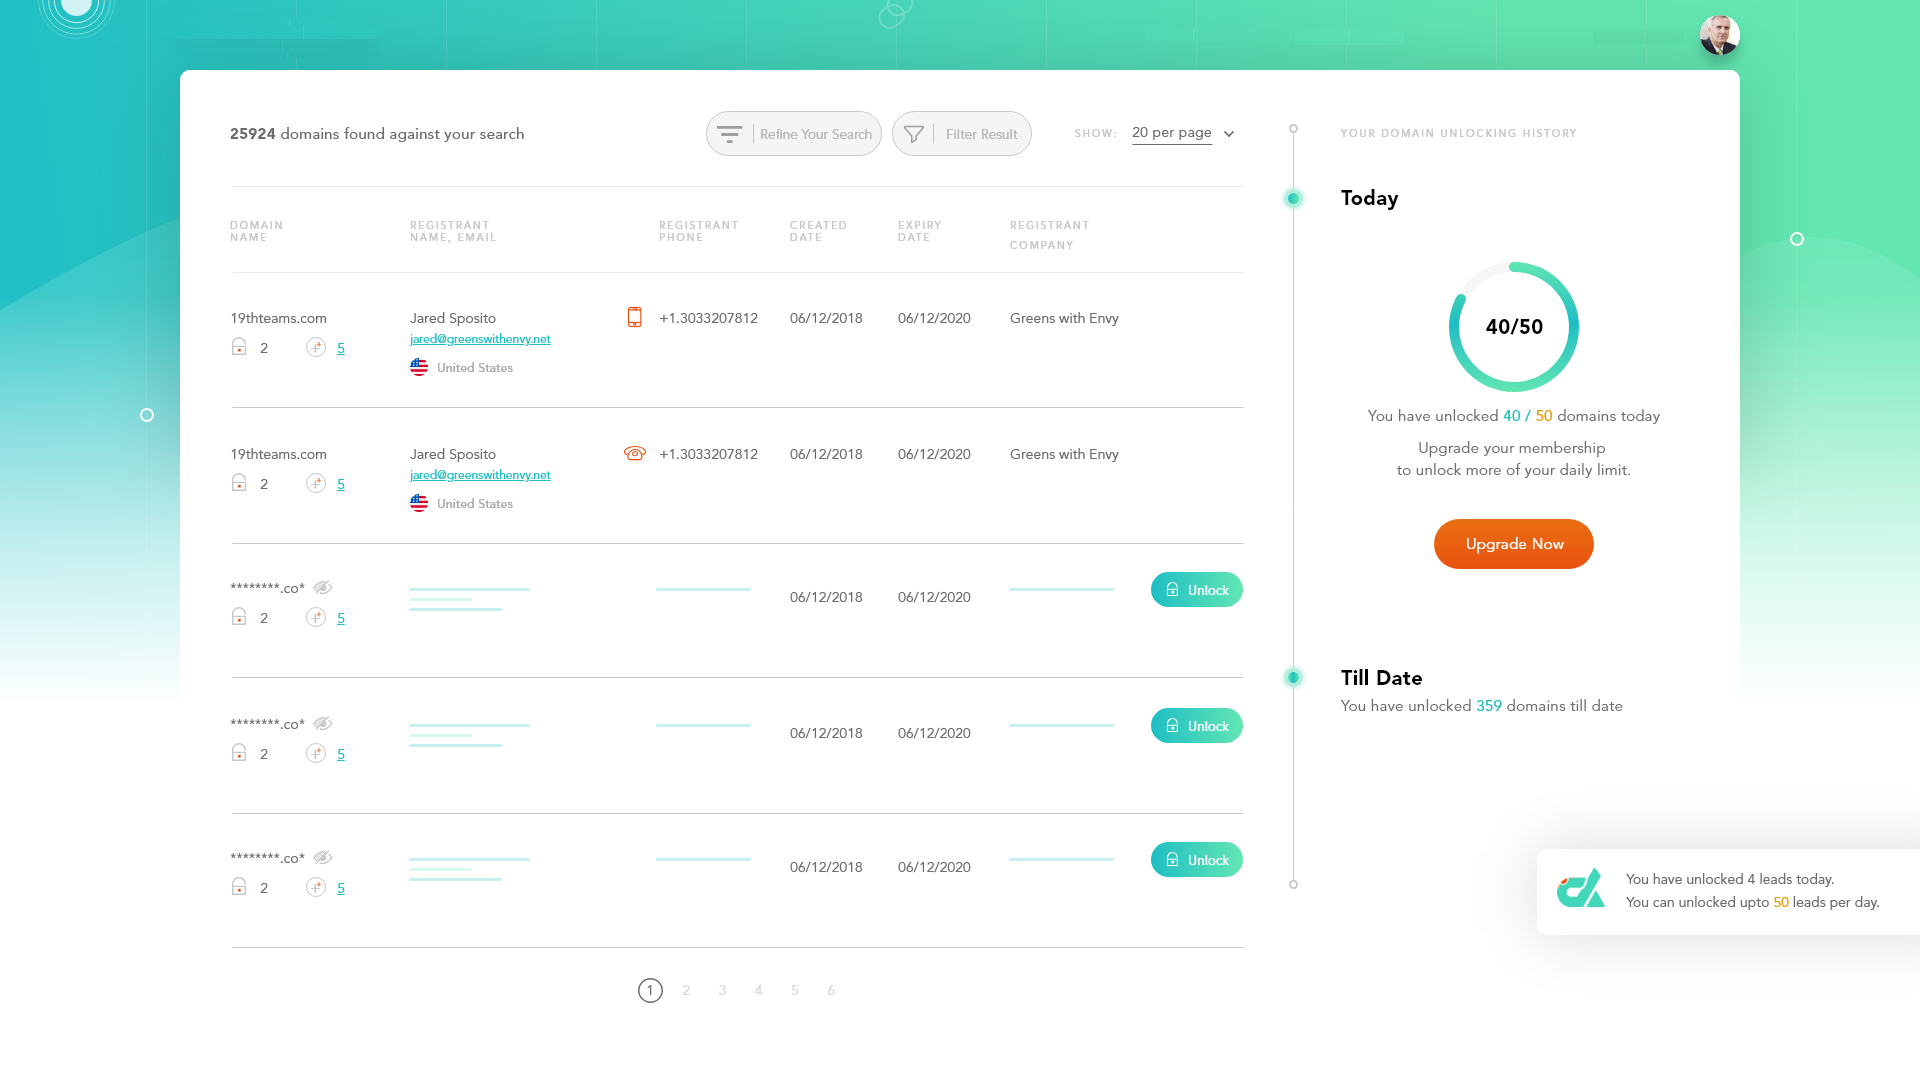This screenshot has height=1080, width=1920.
Task: Click the funnel icon in Filter Result
Action: (913, 134)
